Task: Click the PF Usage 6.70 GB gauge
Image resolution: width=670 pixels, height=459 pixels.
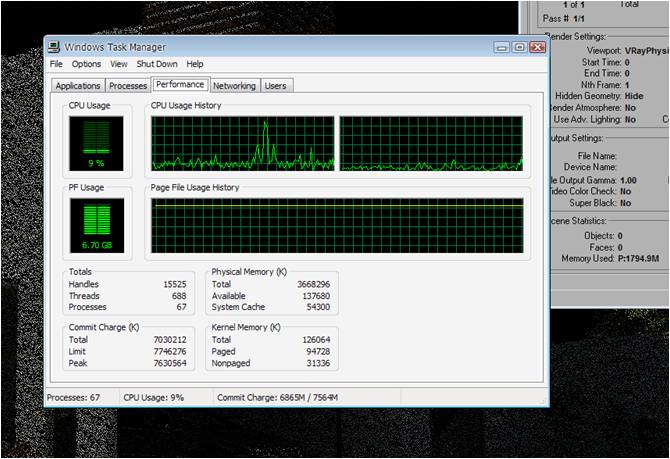Action: click(x=97, y=226)
